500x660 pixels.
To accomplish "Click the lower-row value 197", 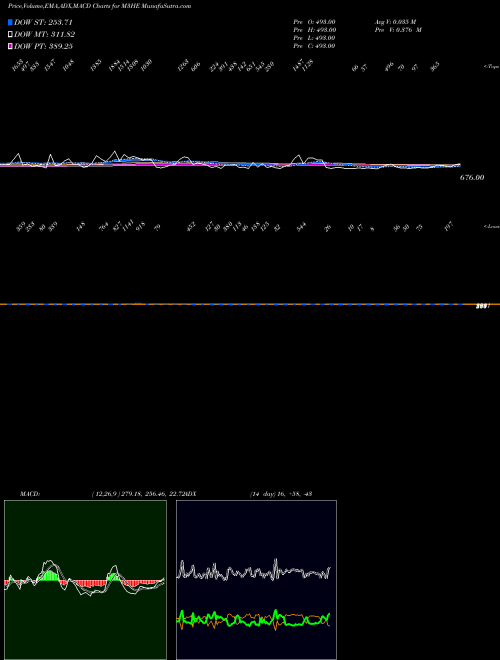I will 448,228.
